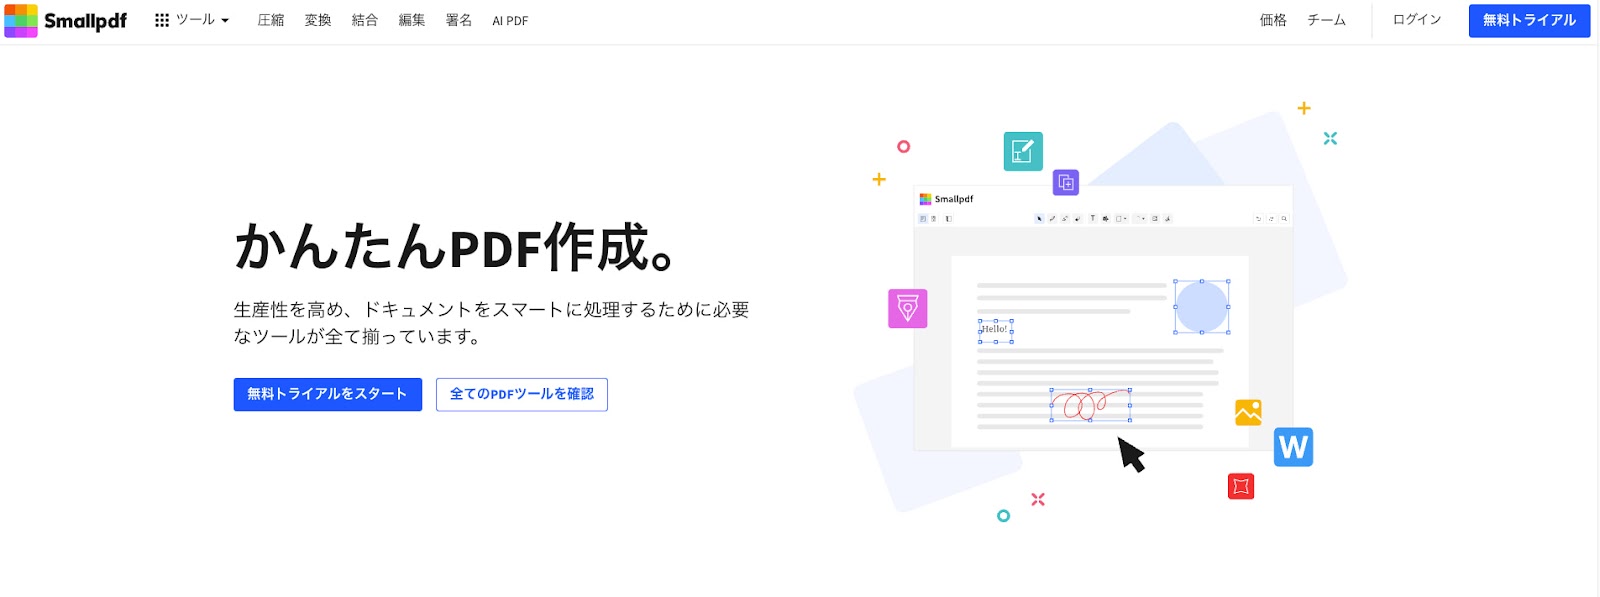Click the teal edit document icon in the illustration

click(1023, 151)
